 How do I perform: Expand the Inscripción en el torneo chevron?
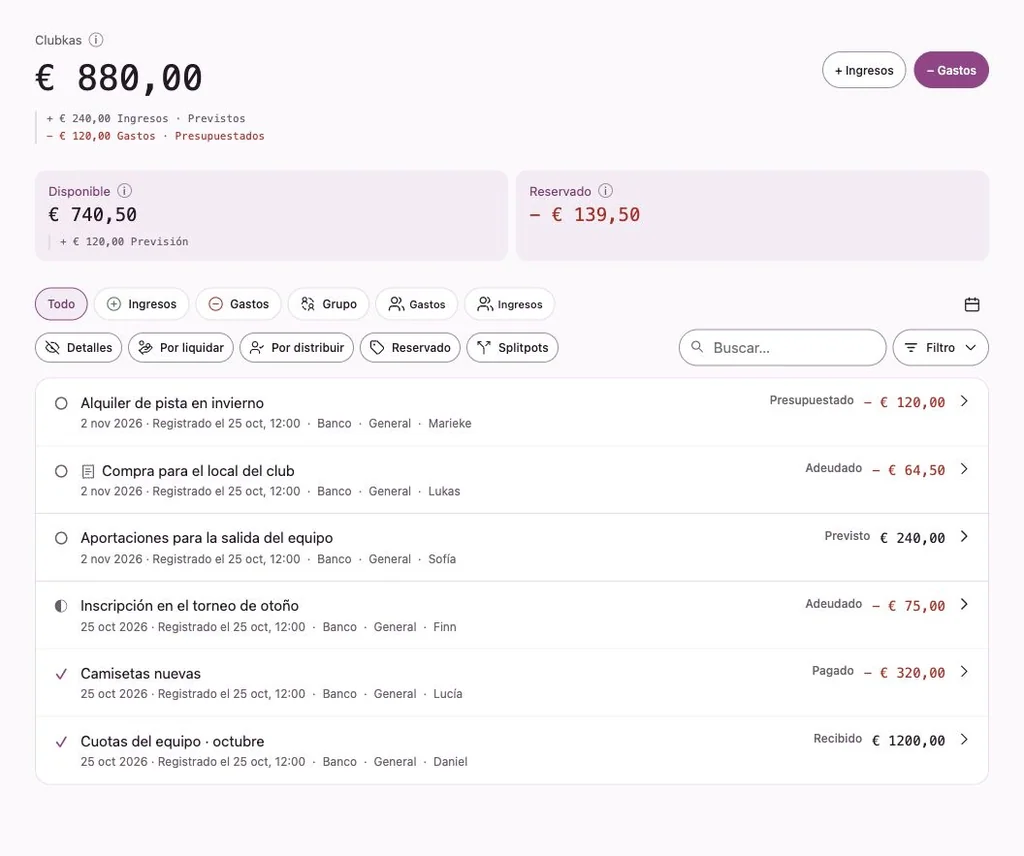(965, 604)
